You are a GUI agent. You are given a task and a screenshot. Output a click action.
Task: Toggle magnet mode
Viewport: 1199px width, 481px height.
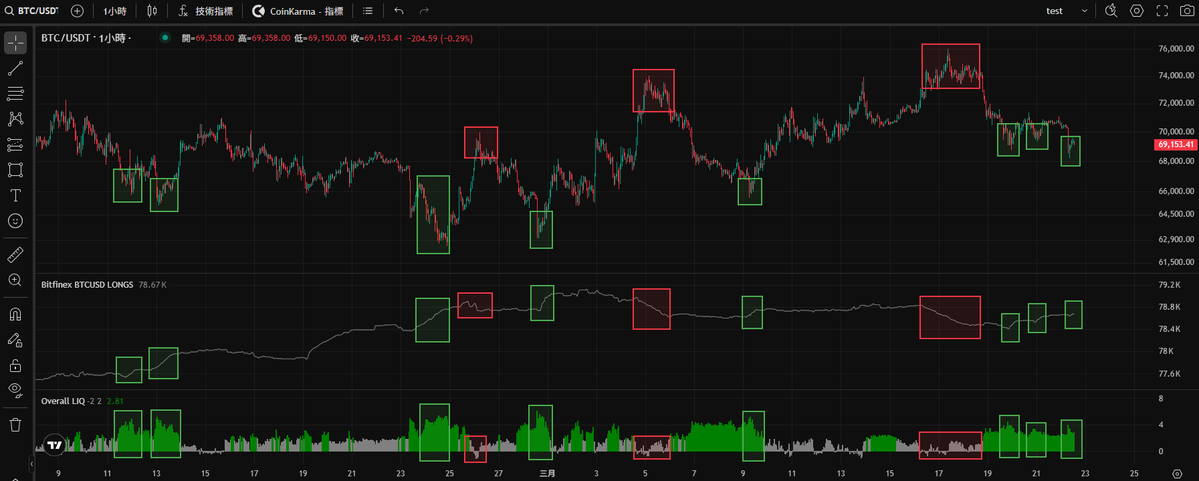pos(15,314)
